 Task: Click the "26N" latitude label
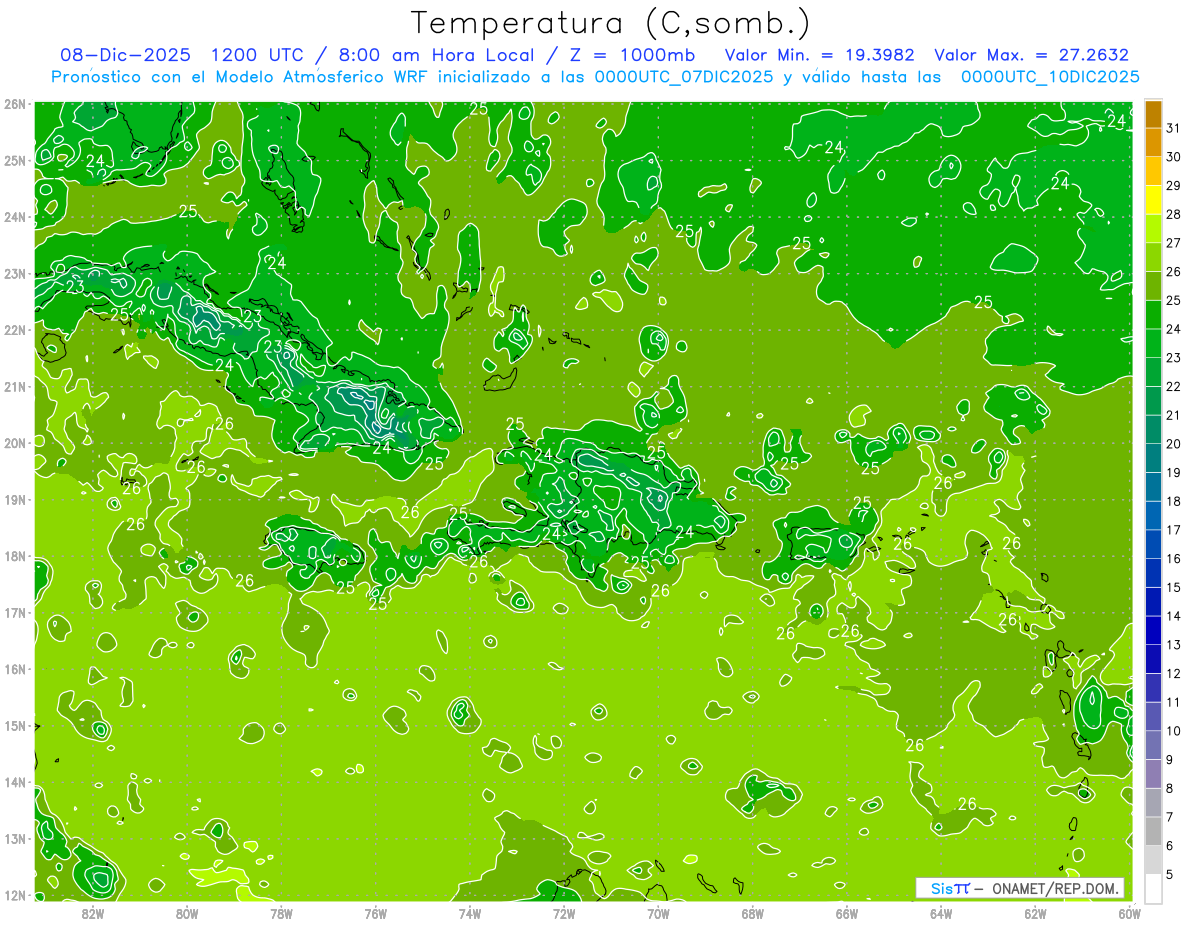click(15, 104)
